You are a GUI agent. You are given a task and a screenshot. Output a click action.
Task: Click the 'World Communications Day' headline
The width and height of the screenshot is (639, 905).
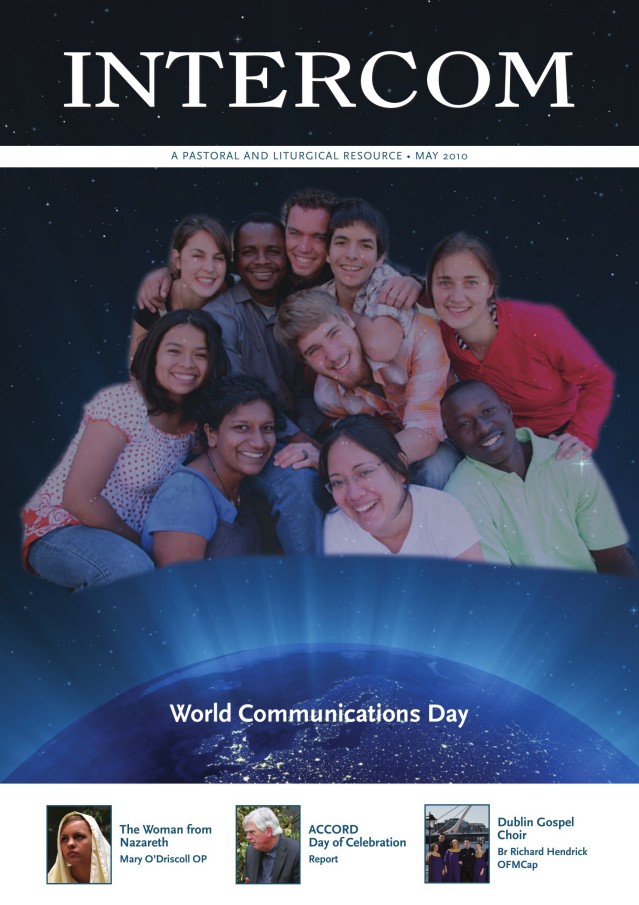tap(319, 714)
